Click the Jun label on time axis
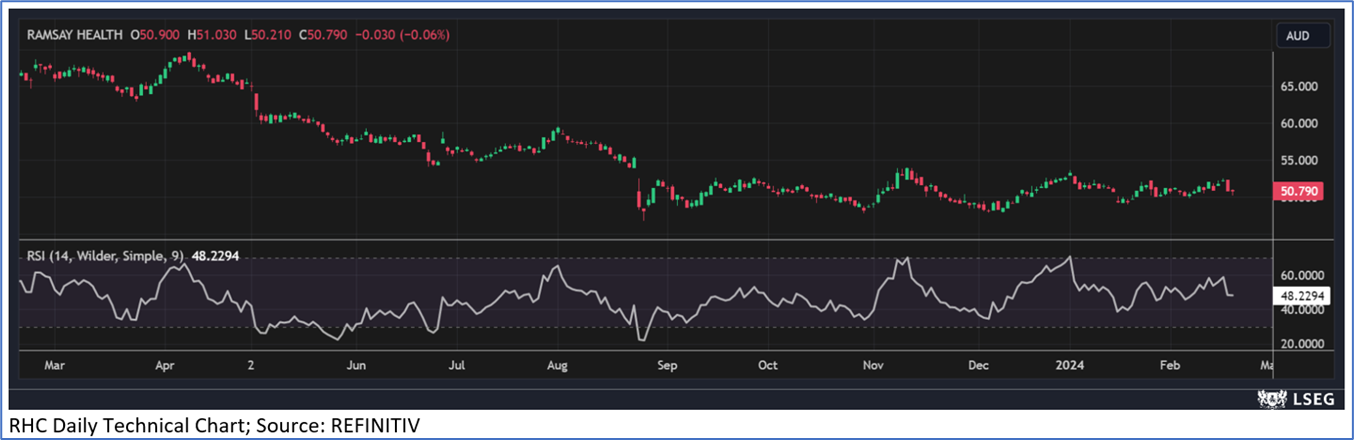1354x440 pixels. (x=353, y=366)
